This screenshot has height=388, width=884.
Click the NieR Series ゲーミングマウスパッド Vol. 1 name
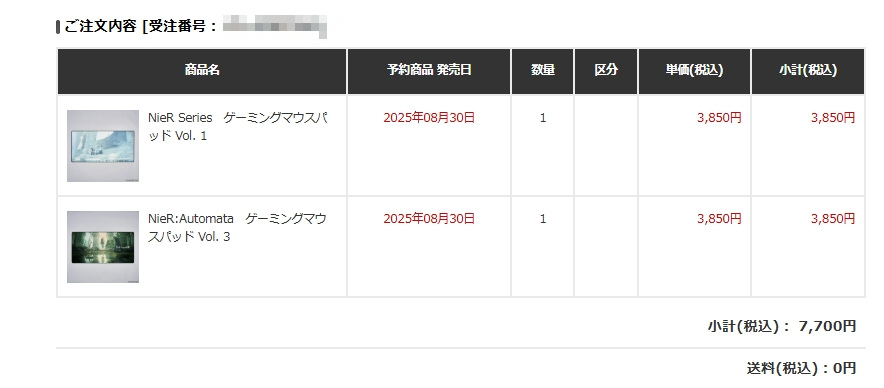[x=238, y=127]
